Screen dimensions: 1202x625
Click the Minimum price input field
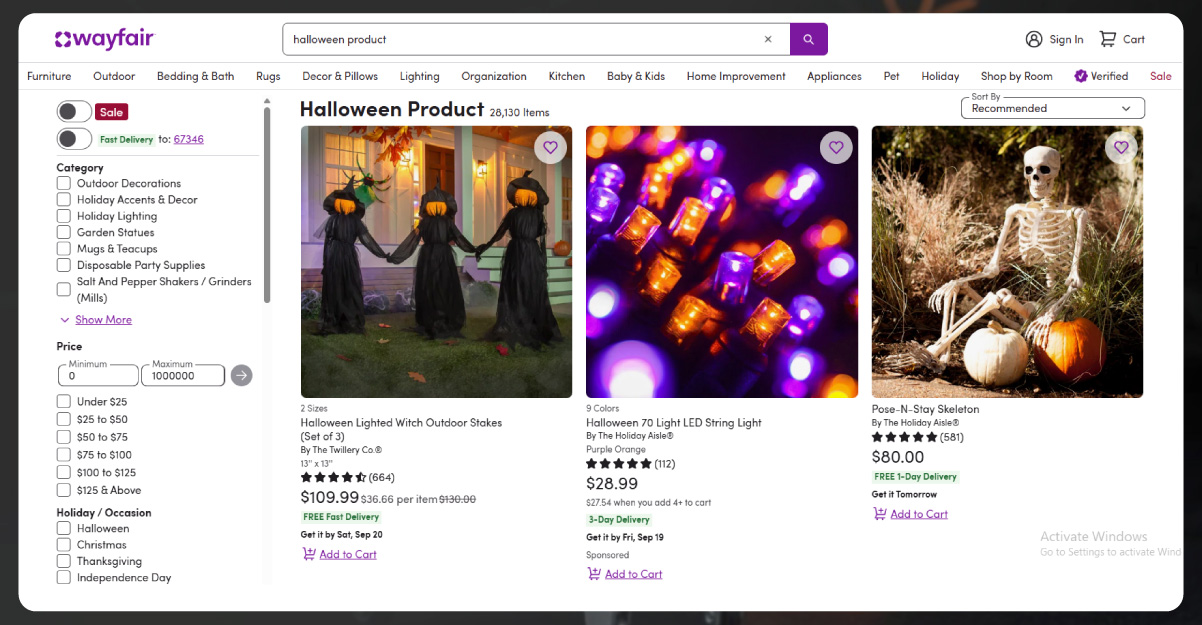97,375
